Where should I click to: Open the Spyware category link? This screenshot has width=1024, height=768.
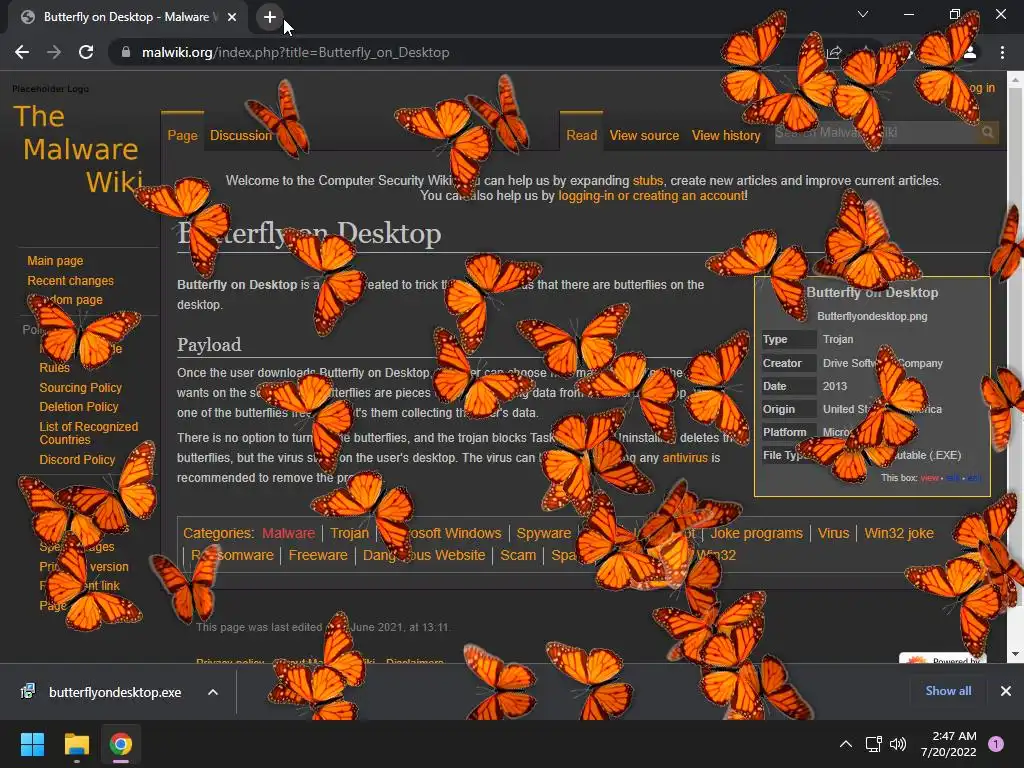543,533
